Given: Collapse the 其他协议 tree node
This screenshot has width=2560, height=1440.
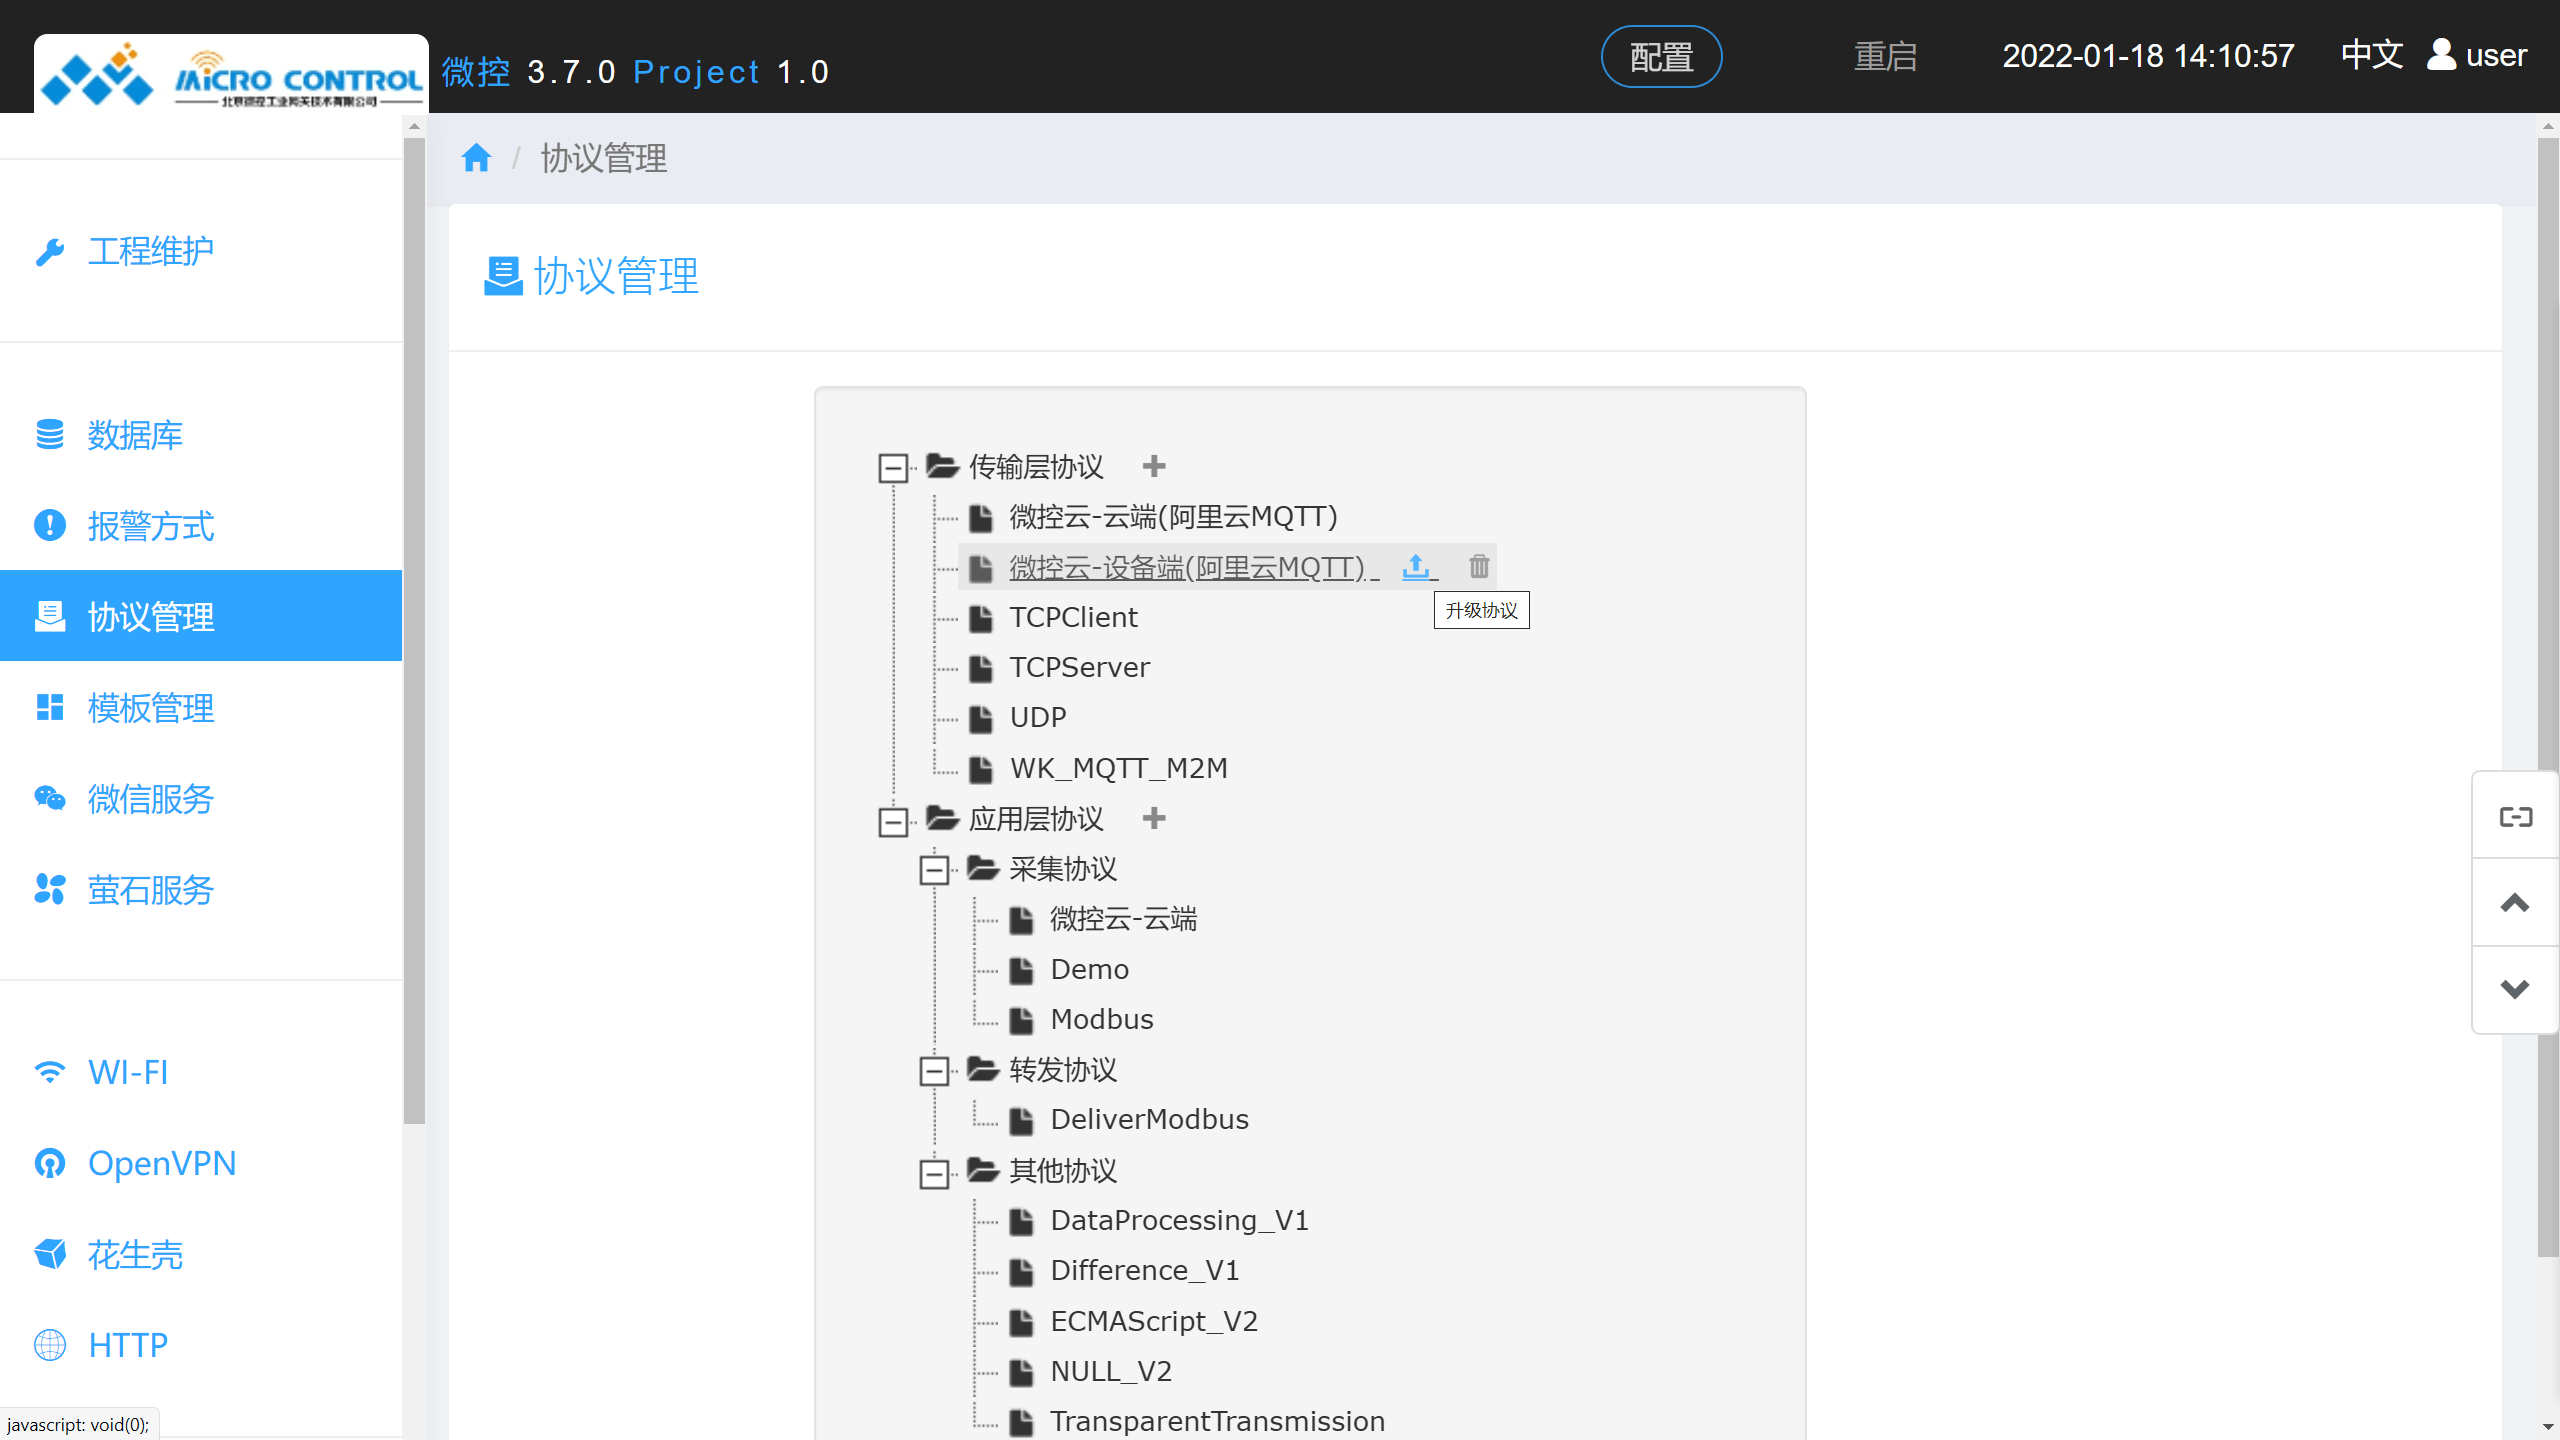Looking at the screenshot, I should coord(935,1172).
